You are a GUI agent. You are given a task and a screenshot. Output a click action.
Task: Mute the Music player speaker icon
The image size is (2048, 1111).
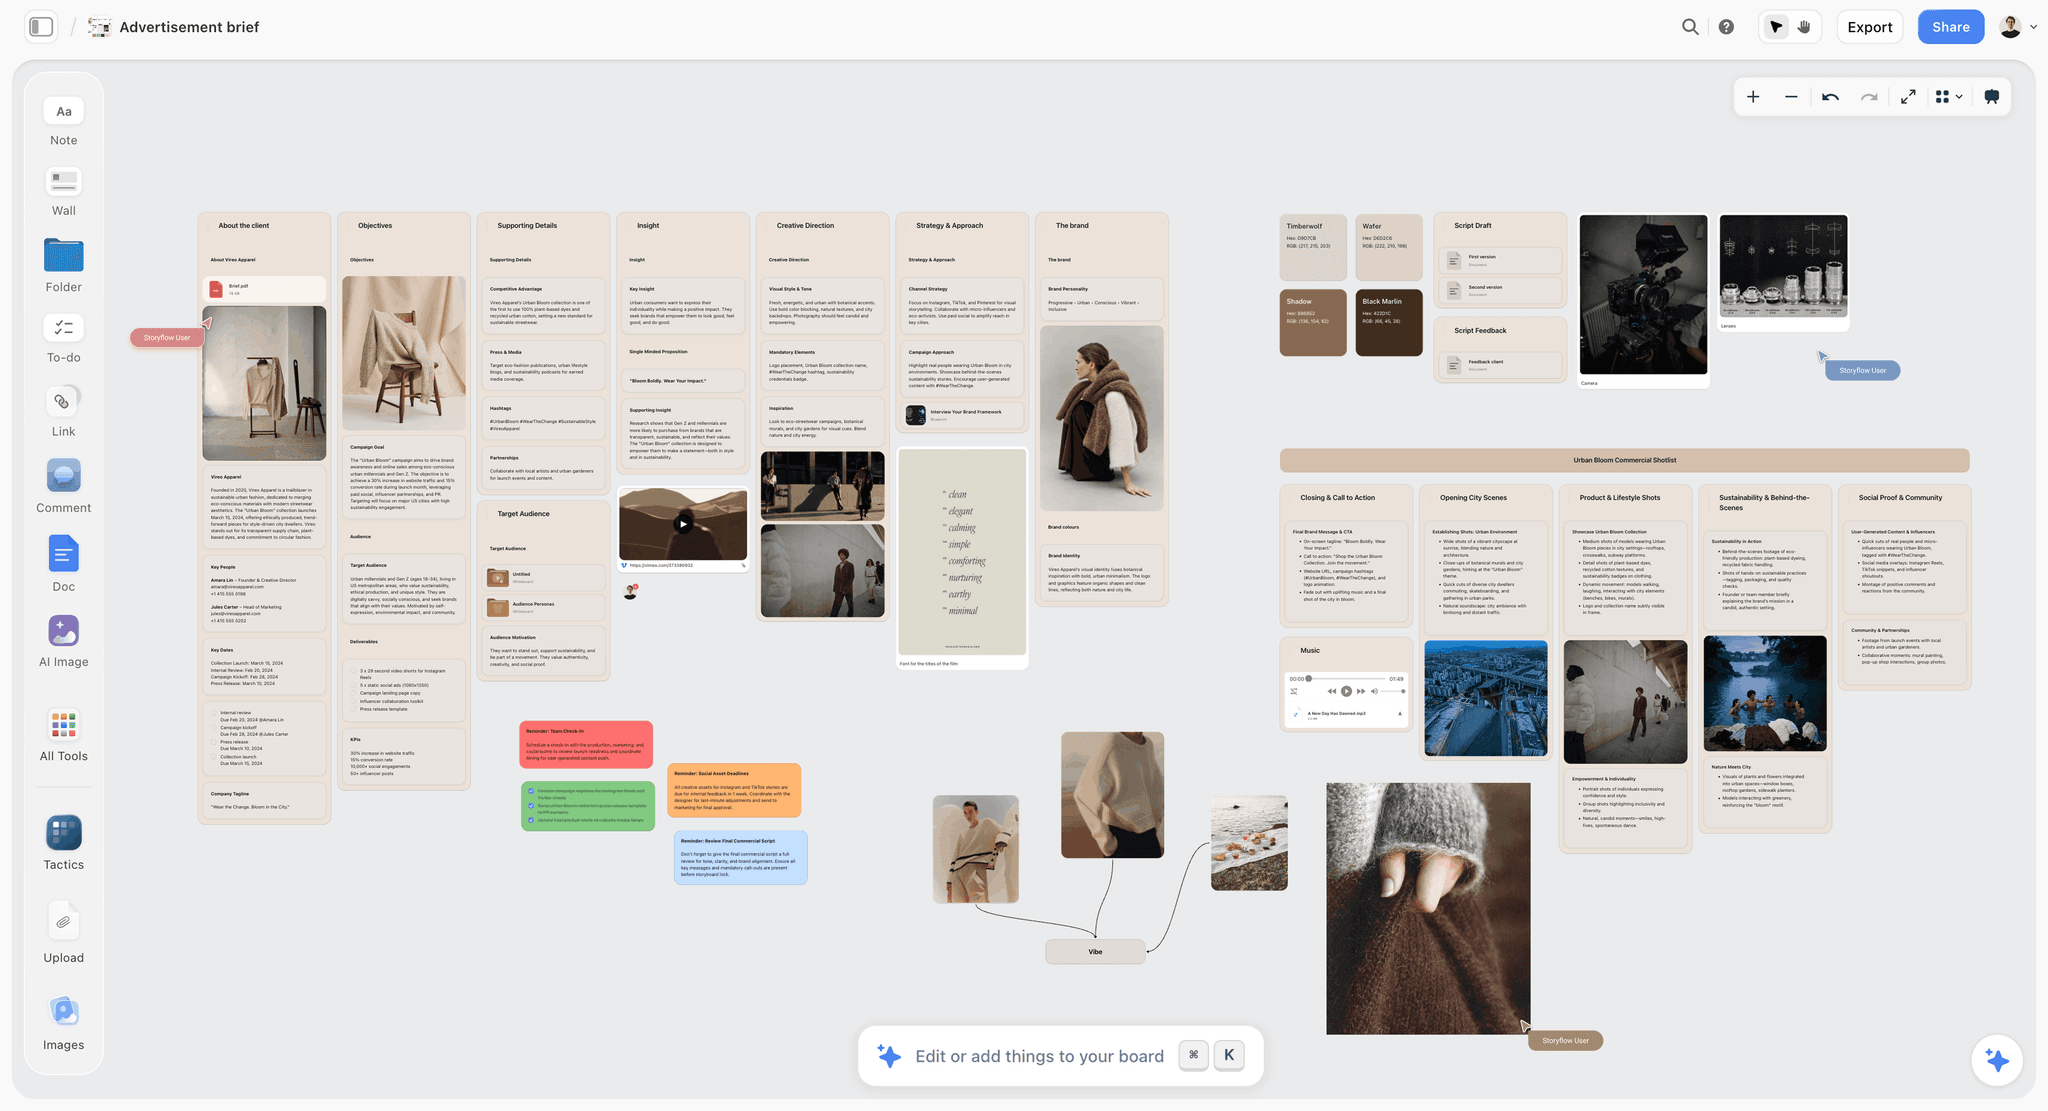(x=1374, y=691)
